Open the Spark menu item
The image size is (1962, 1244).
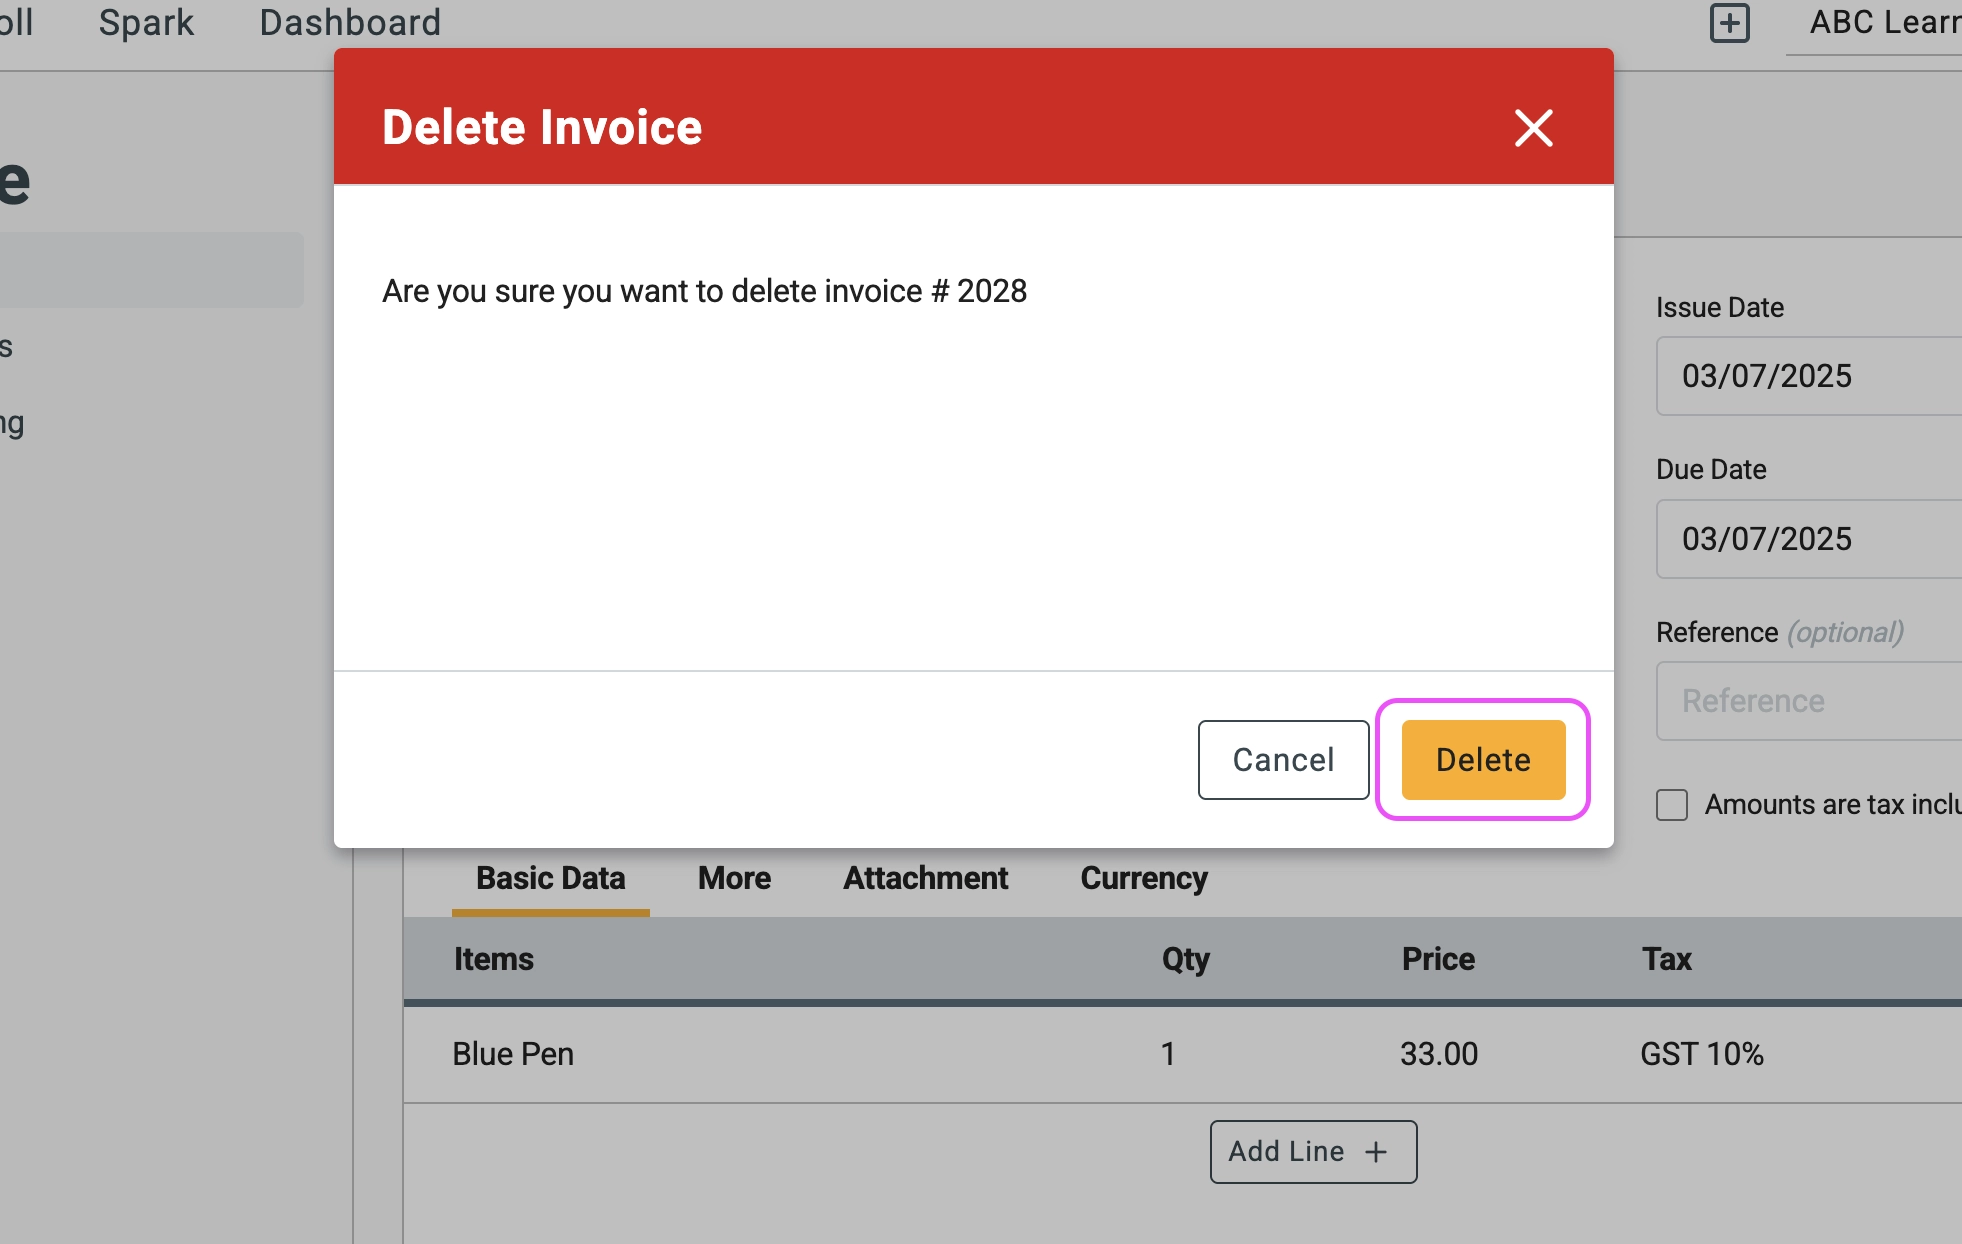(x=146, y=22)
